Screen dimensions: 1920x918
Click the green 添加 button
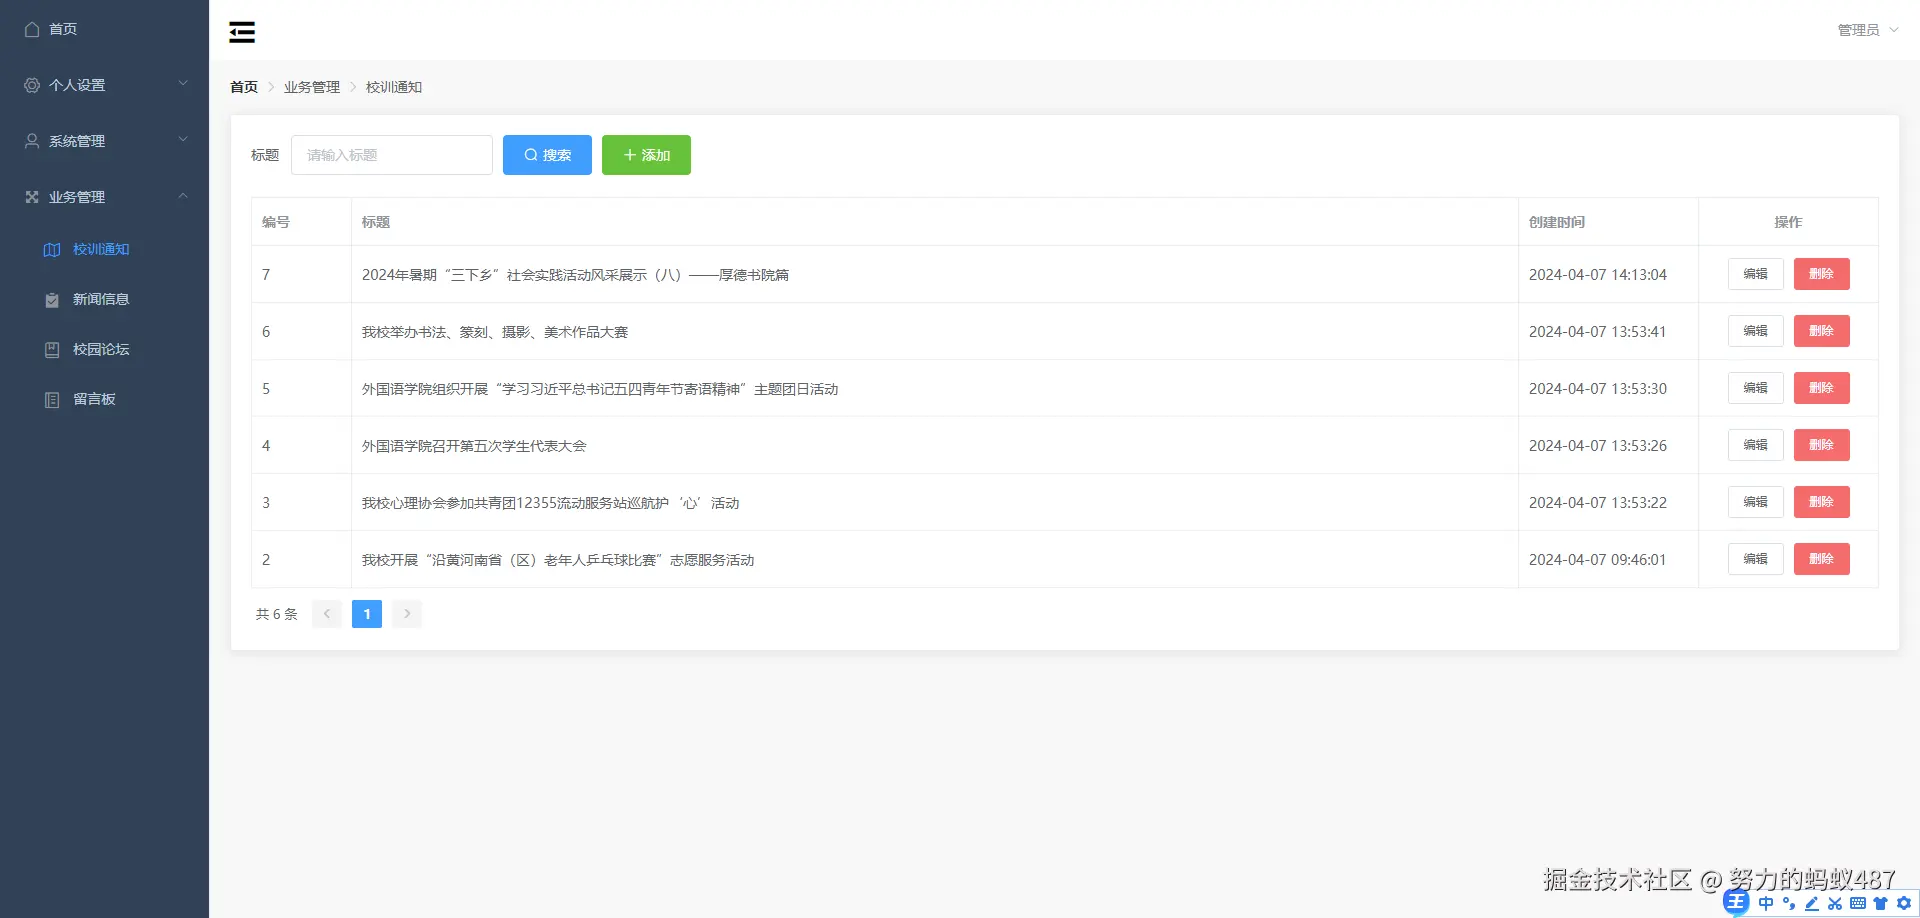[646, 155]
